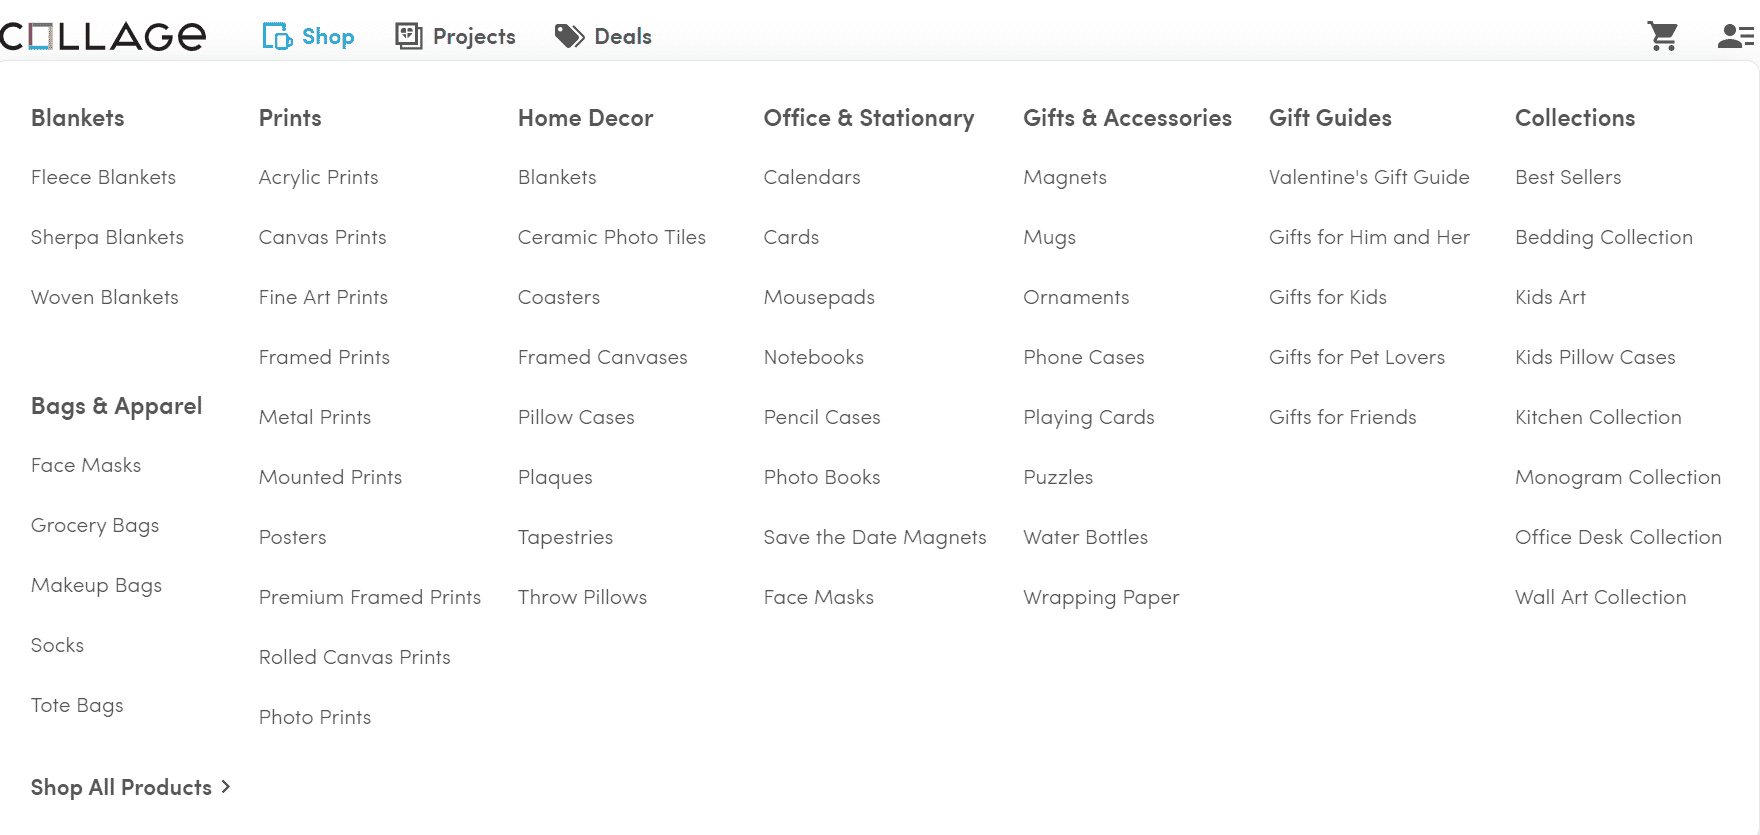The height and width of the screenshot is (835, 1760).
Task: View the Best Sellers collection
Action: click(x=1567, y=177)
